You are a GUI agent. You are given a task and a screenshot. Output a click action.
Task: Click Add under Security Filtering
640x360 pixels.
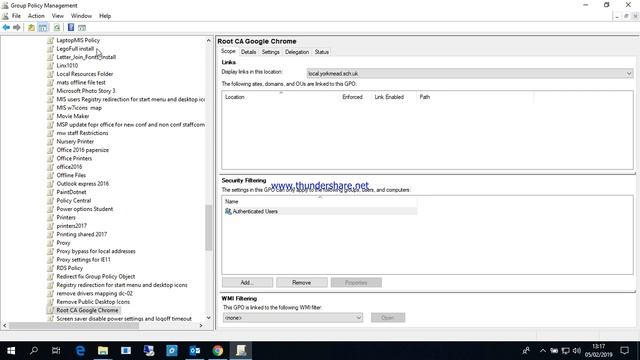click(x=247, y=282)
